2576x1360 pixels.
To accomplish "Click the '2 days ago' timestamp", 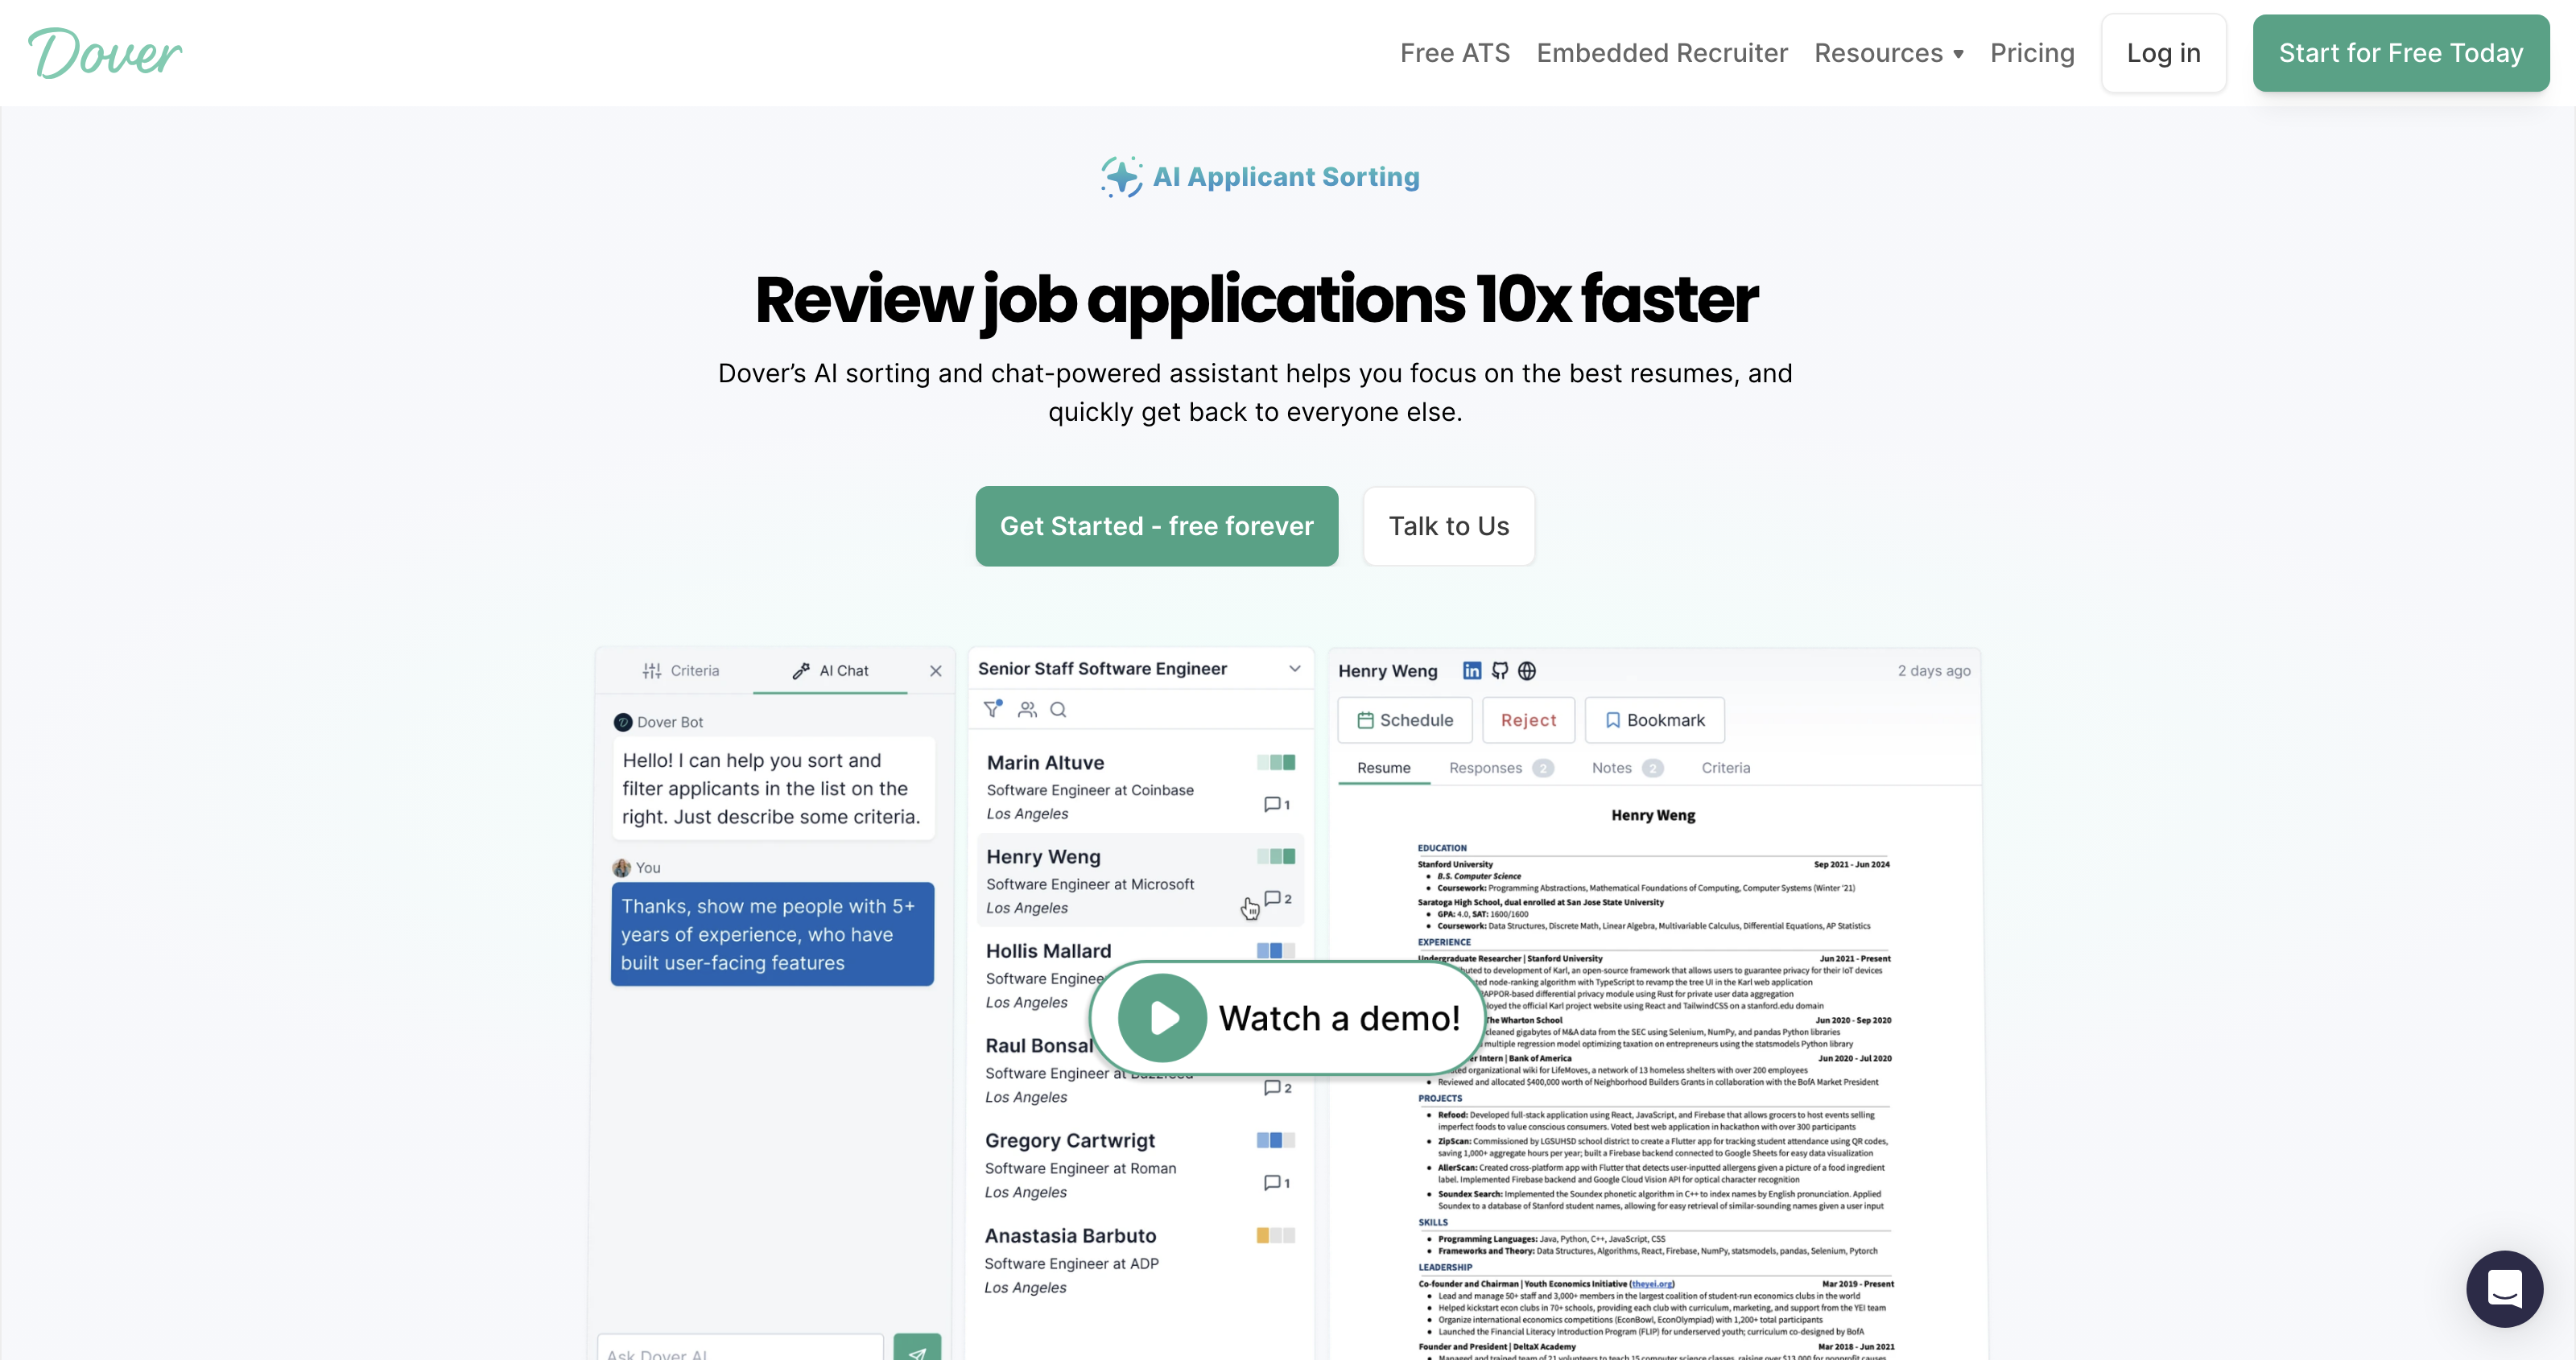I will pyautogui.click(x=1934, y=671).
